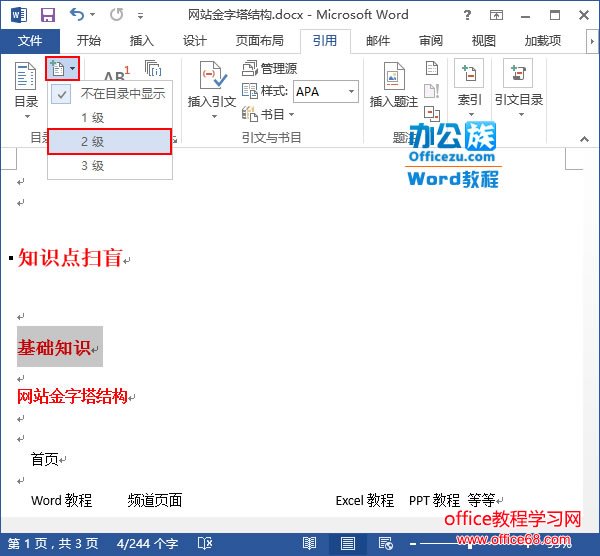
Task: Click the heading 网站金字塔结构
Action: [72, 396]
